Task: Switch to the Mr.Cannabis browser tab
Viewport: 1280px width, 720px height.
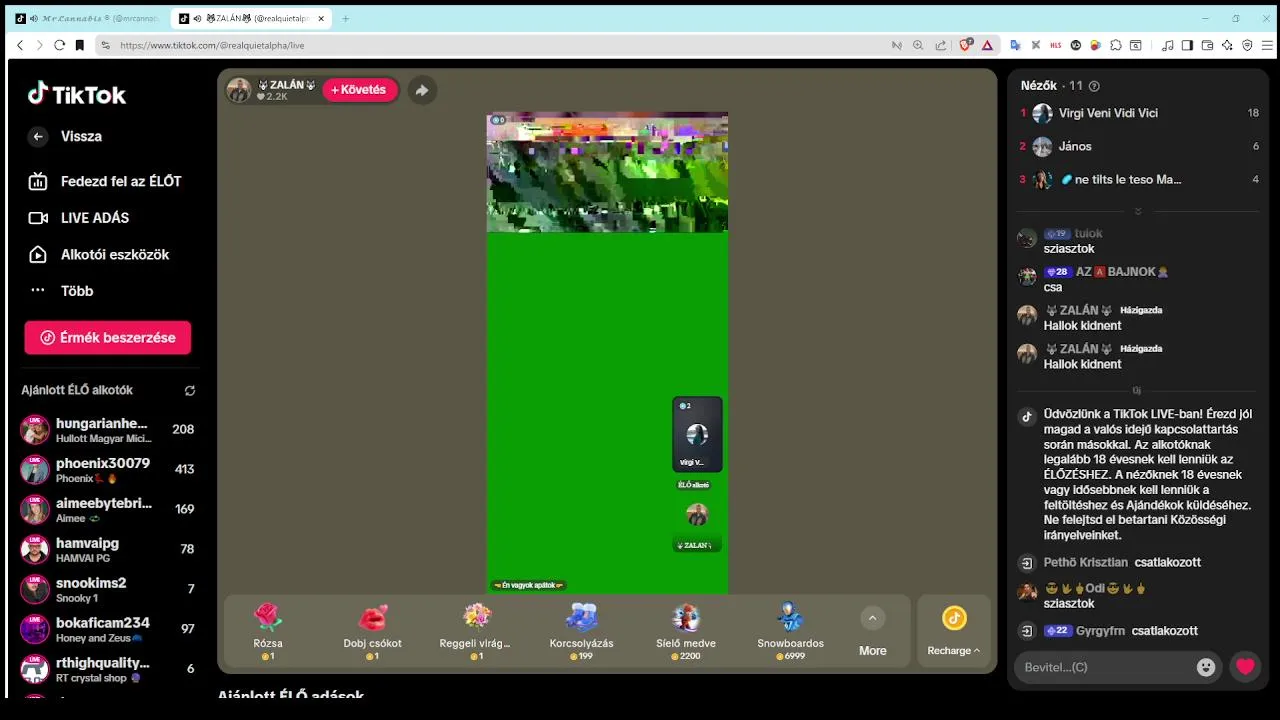Action: pos(87,18)
